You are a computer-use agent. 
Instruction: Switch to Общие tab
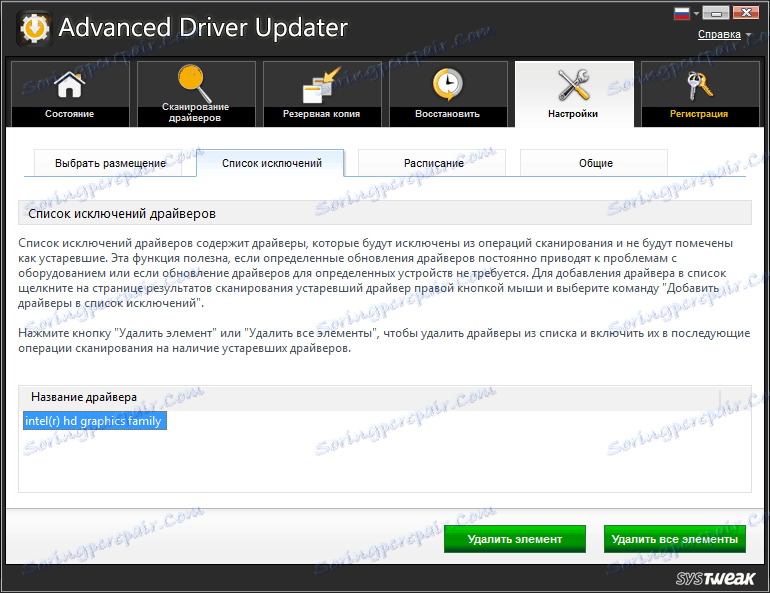[595, 163]
